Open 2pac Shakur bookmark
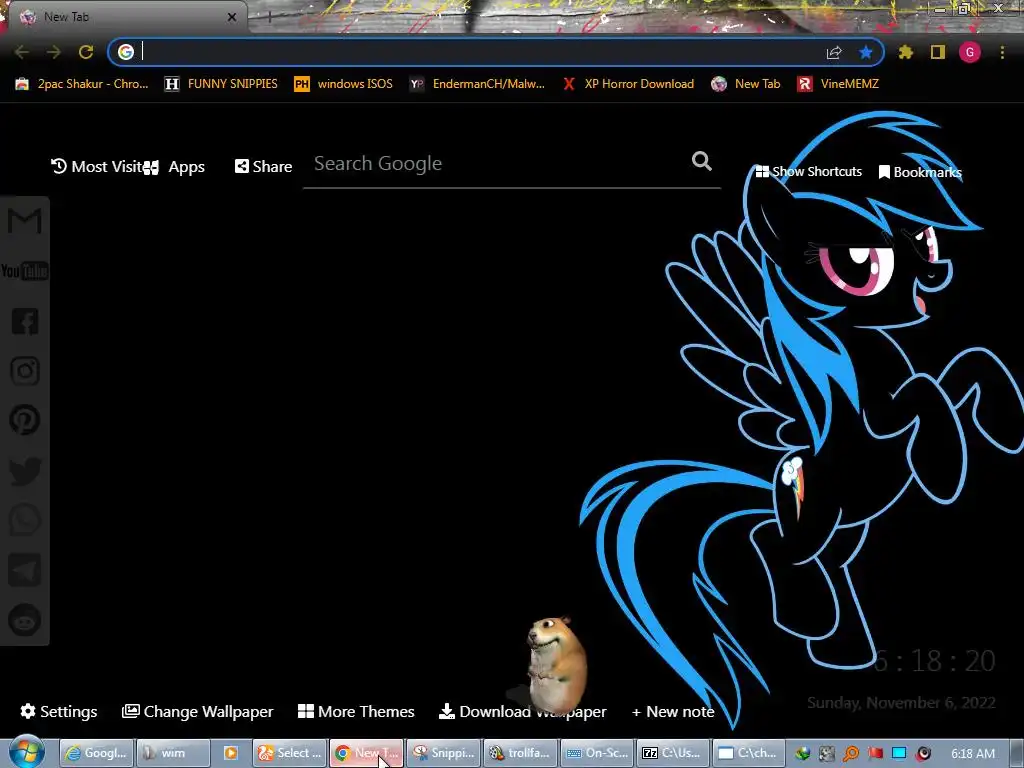The height and width of the screenshot is (768, 1024). click(x=82, y=84)
